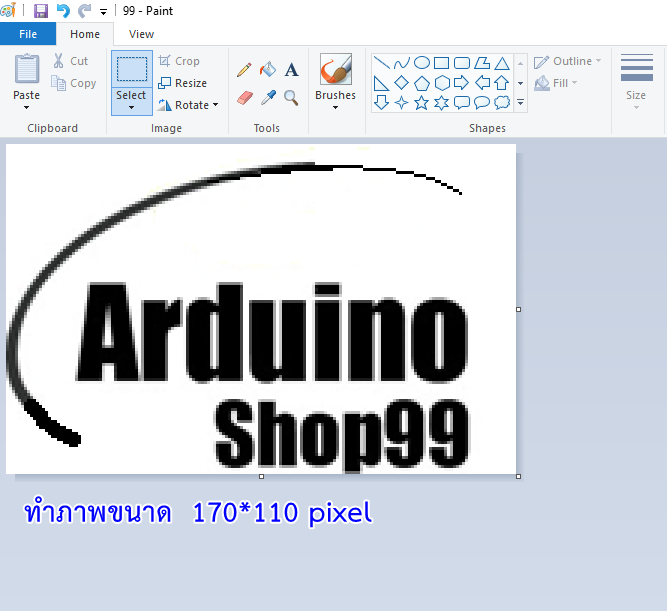Image resolution: width=667 pixels, height=611 pixels.
Task: Open the Customize Quick Access Toolbar arrow
Action: tap(103, 12)
